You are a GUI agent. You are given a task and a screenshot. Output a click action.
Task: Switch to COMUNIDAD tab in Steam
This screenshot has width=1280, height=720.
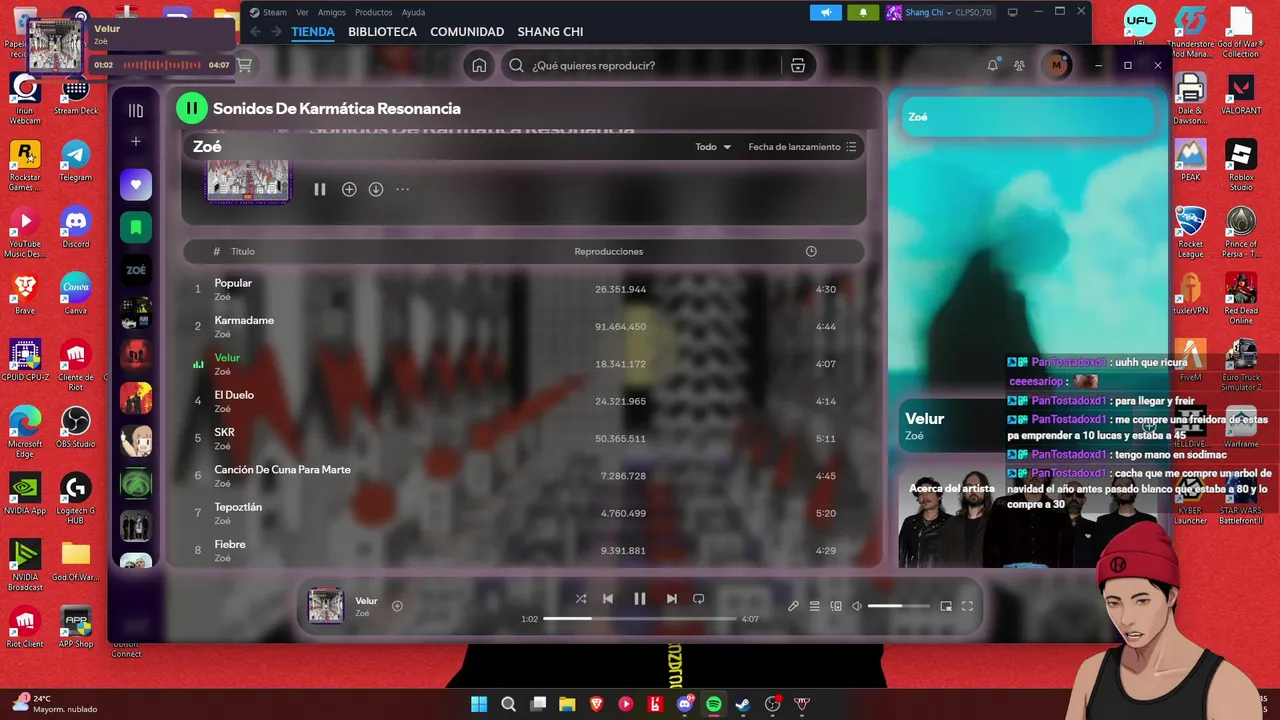point(467,32)
